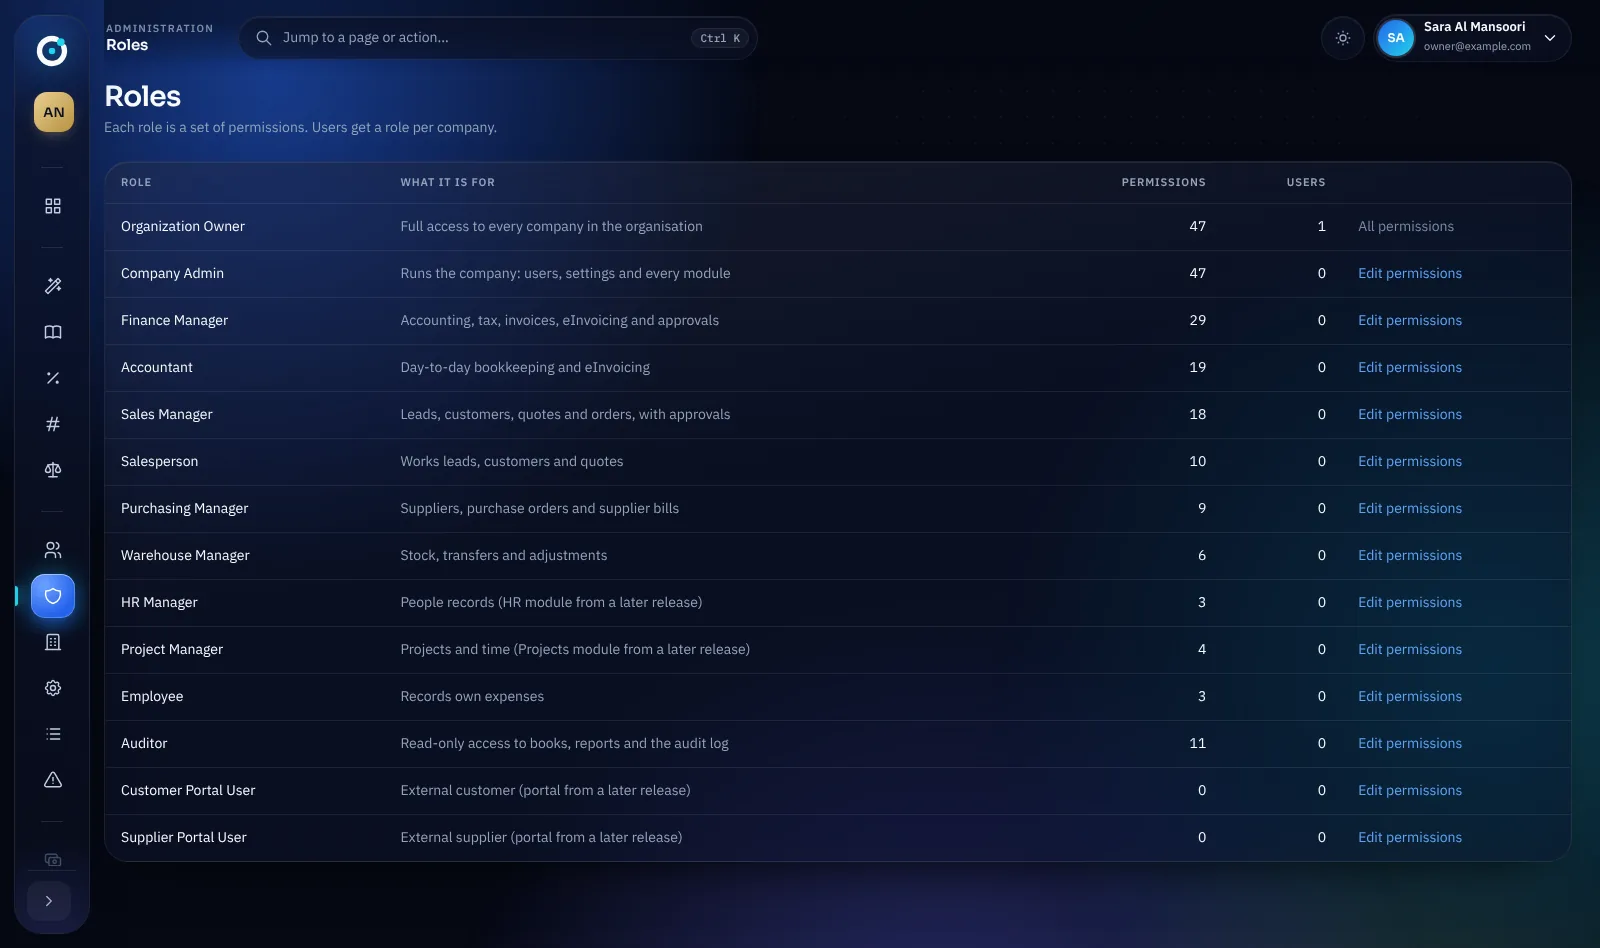Edit permissions for Auditor

pos(1410,743)
